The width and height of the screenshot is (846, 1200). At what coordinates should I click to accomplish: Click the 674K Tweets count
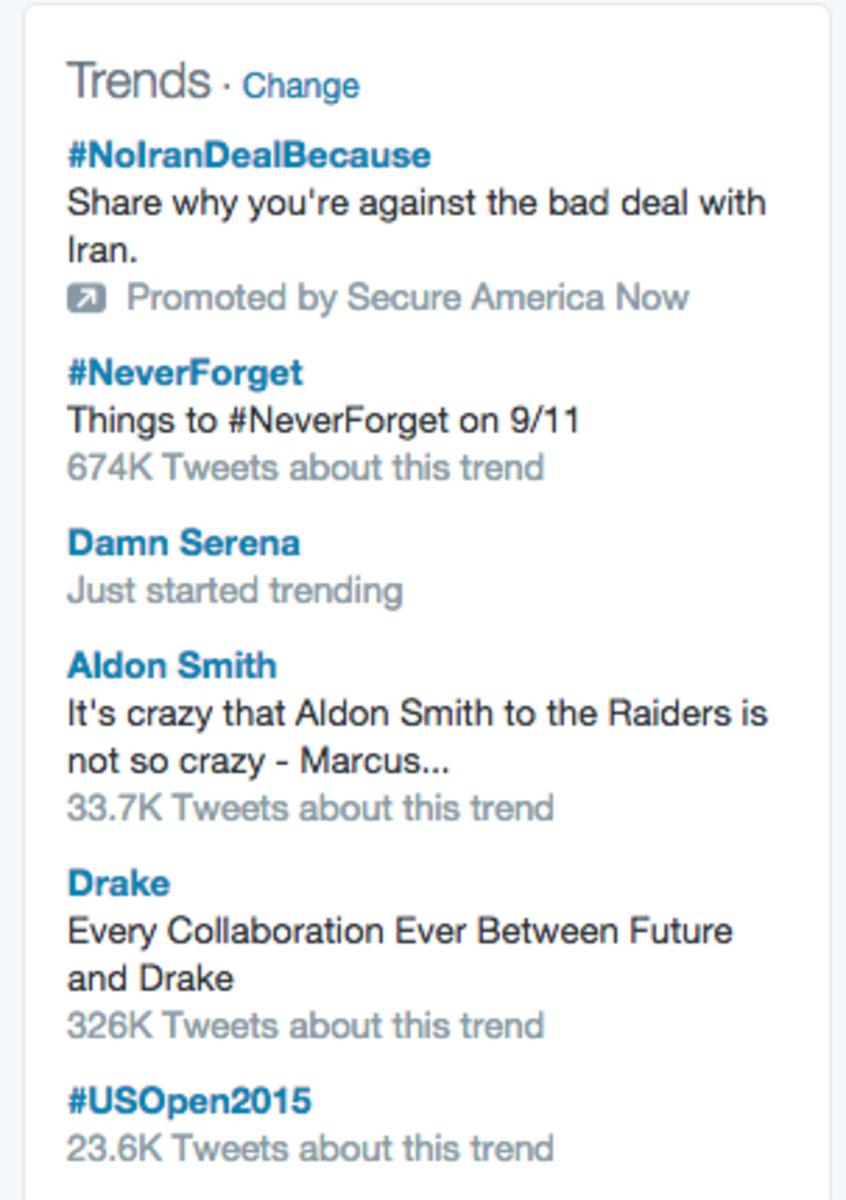(x=305, y=467)
